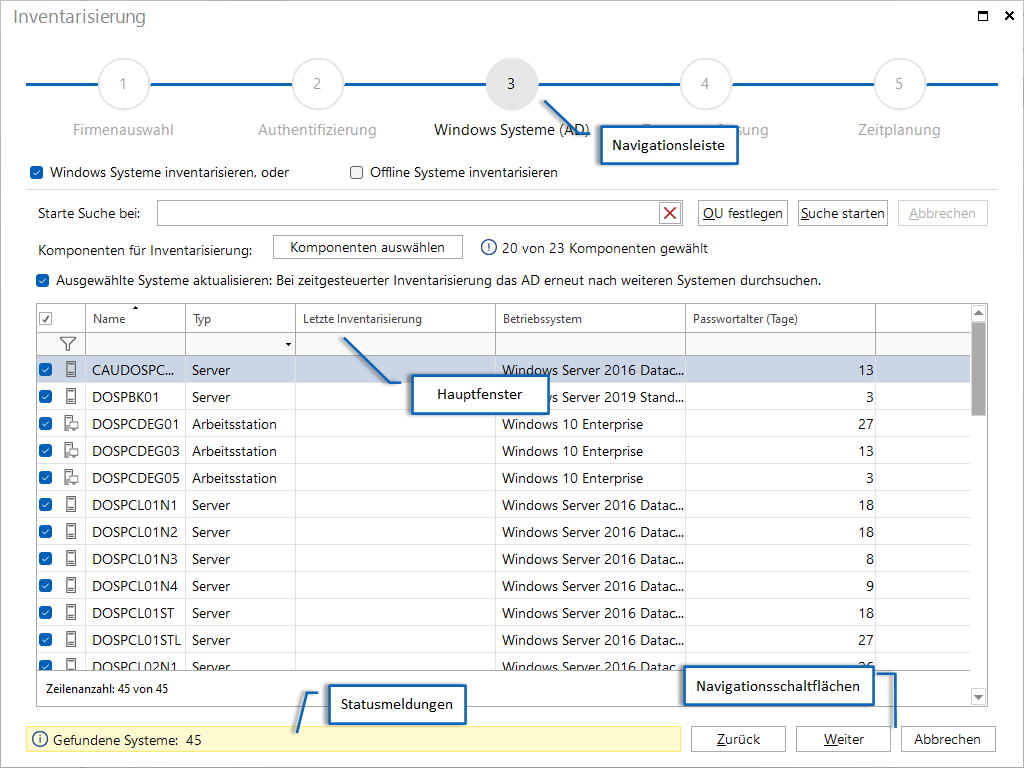The width and height of the screenshot is (1024, 768).
Task: Go to step 1 Firmenauswahl
Action: [x=123, y=84]
